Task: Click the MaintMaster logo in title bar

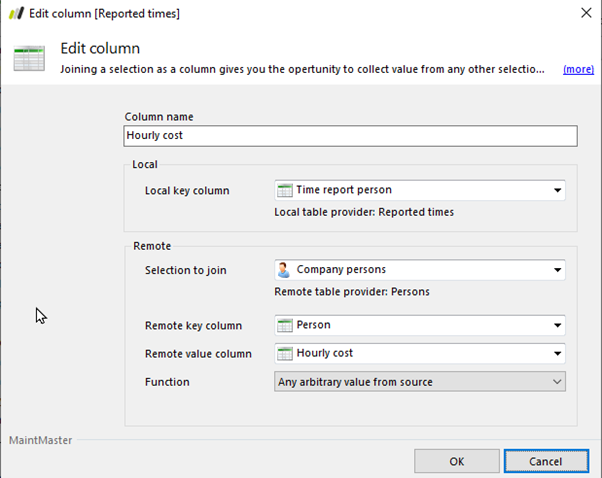Action: 17,13
